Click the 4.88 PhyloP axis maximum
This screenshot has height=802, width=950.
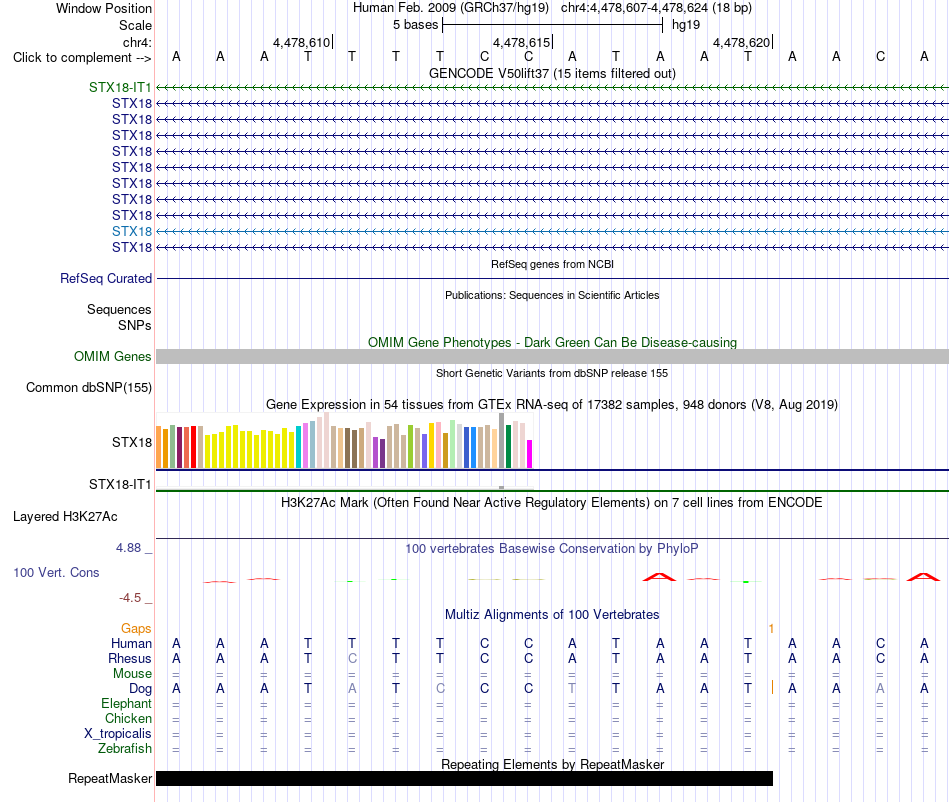(x=128, y=548)
